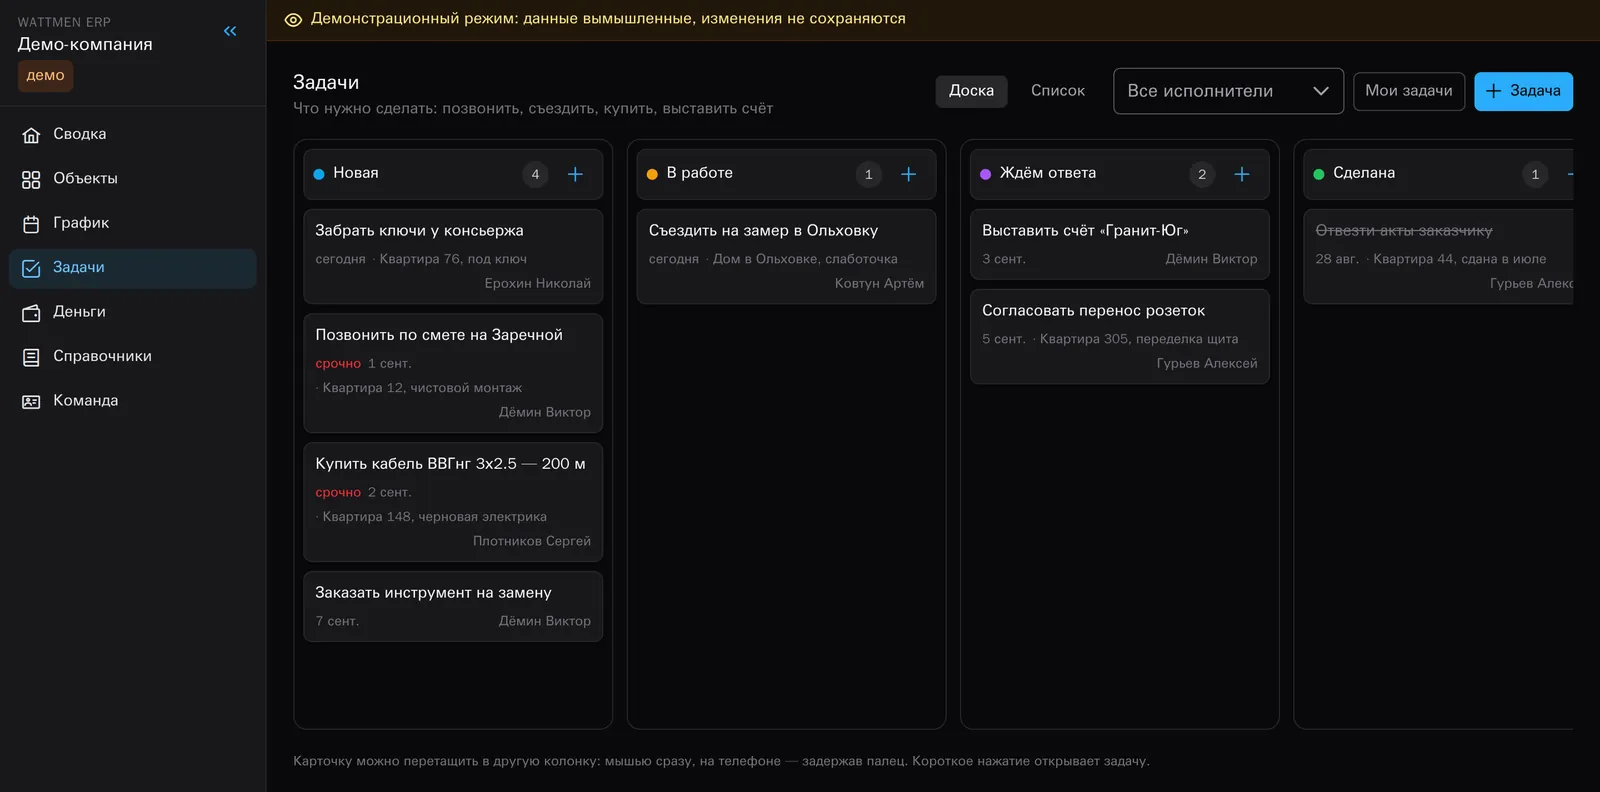This screenshot has width=1600, height=792.
Task: Open Сводка in the sidebar
Action: [133, 134]
